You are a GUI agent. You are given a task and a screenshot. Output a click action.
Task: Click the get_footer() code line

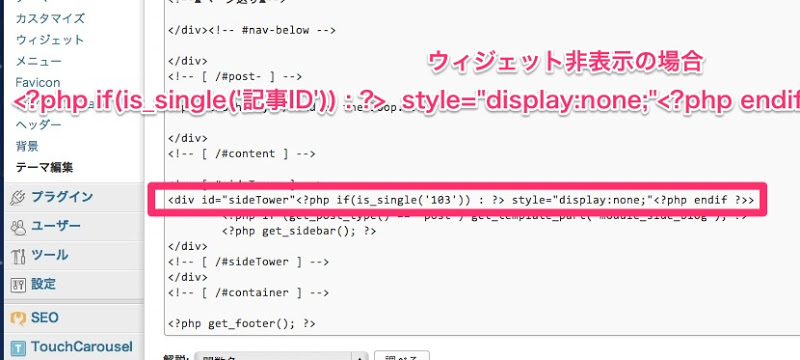point(242,324)
